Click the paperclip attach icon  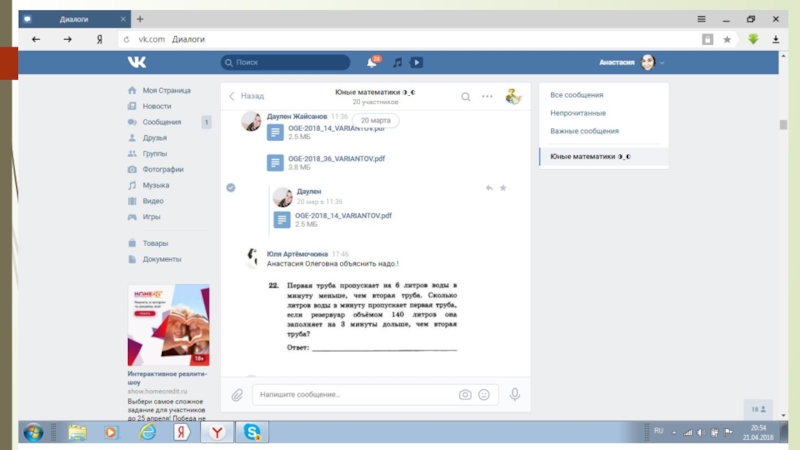[237, 395]
